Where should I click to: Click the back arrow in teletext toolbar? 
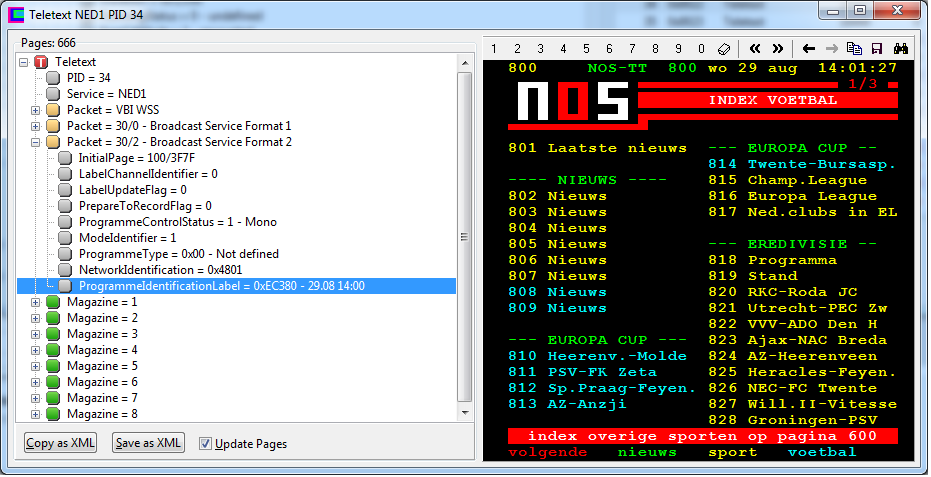809,49
